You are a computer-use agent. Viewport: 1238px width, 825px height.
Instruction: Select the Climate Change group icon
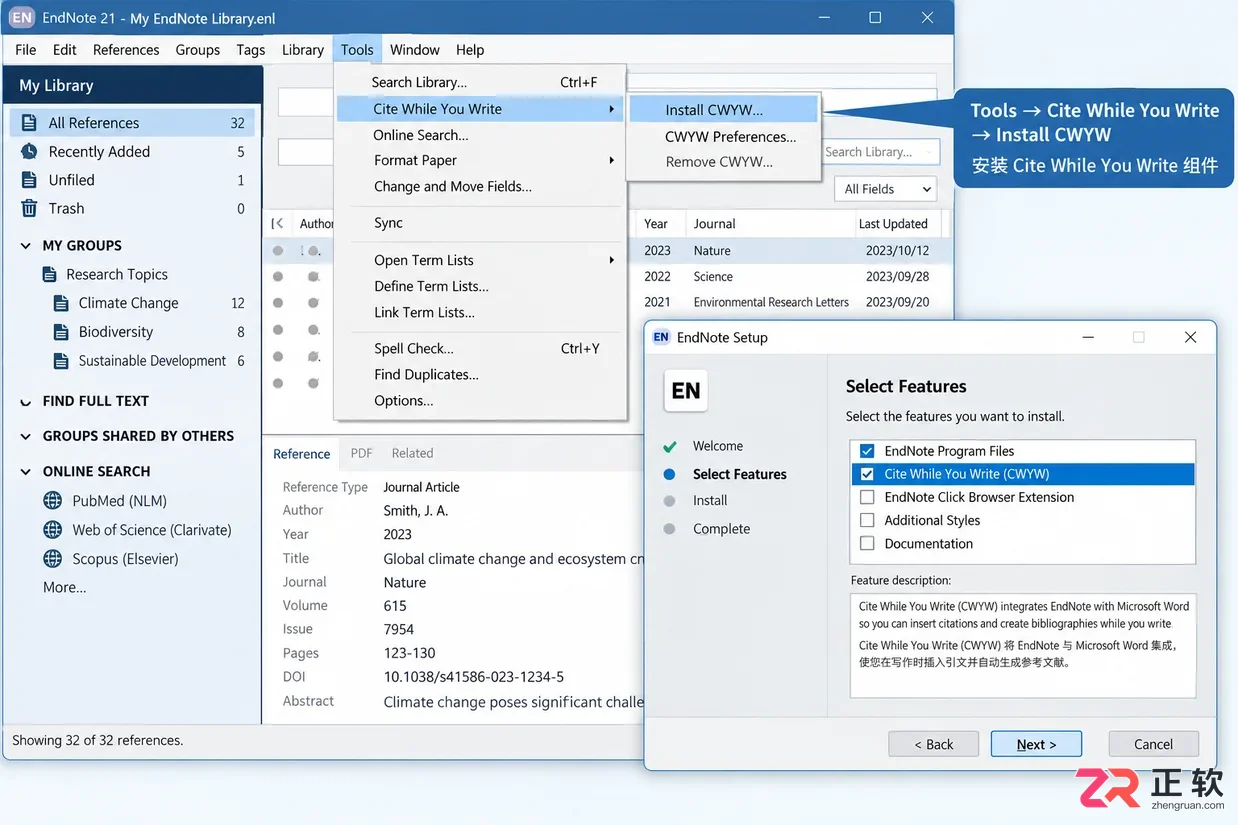coord(60,303)
